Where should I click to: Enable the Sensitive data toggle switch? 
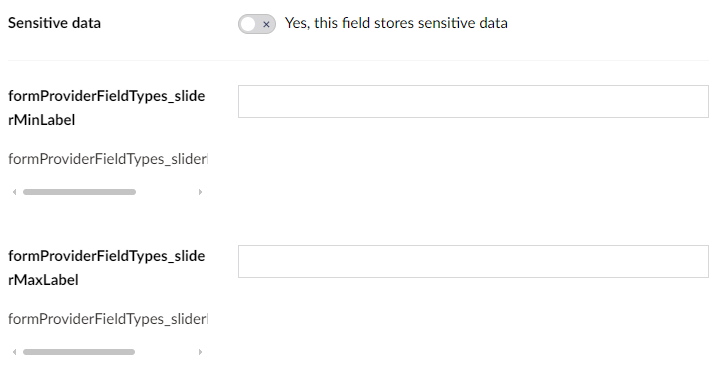pyautogui.click(x=257, y=24)
